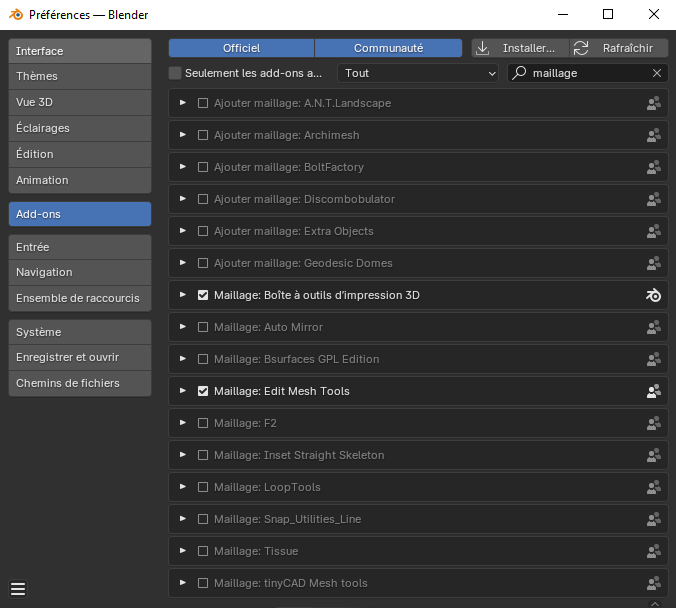
Task: Click the maillage search field
Action: click(588, 73)
